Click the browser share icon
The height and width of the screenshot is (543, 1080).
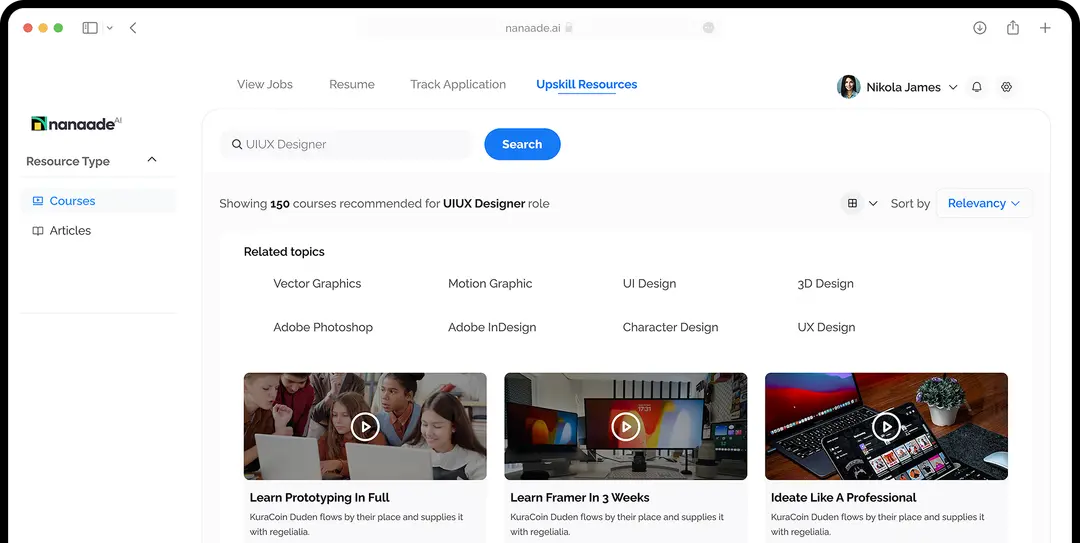click(1013, 28)
